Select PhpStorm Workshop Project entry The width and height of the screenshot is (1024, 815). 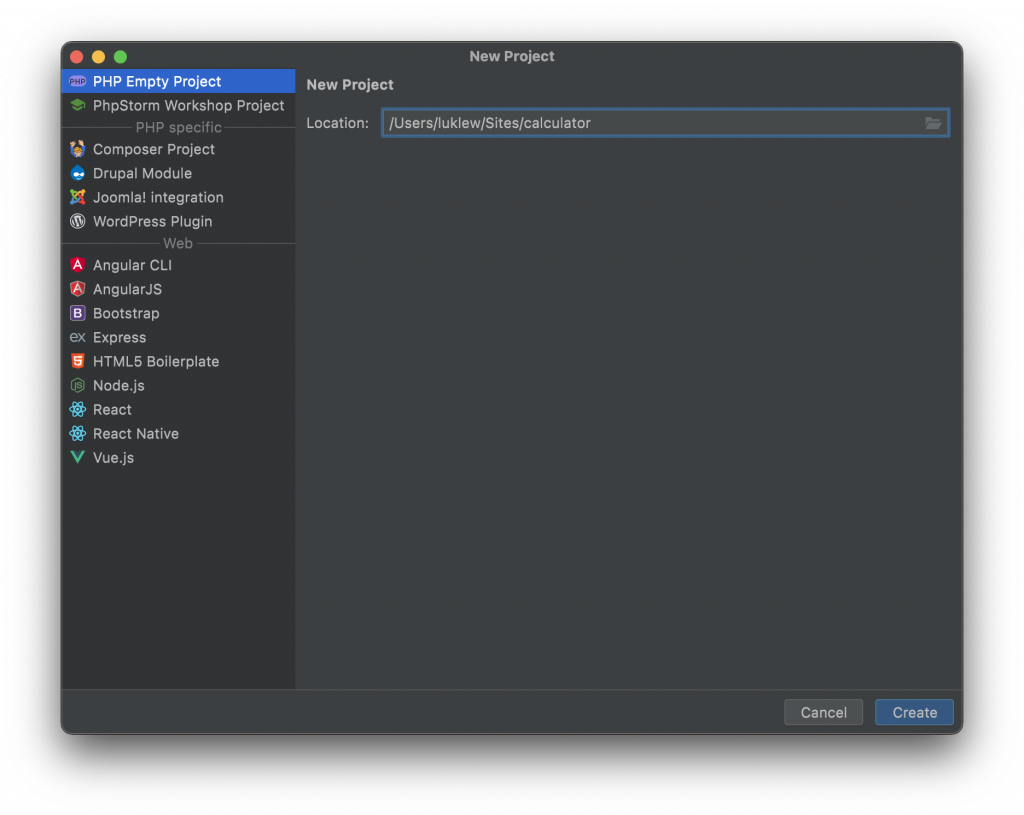pos(178,105)
